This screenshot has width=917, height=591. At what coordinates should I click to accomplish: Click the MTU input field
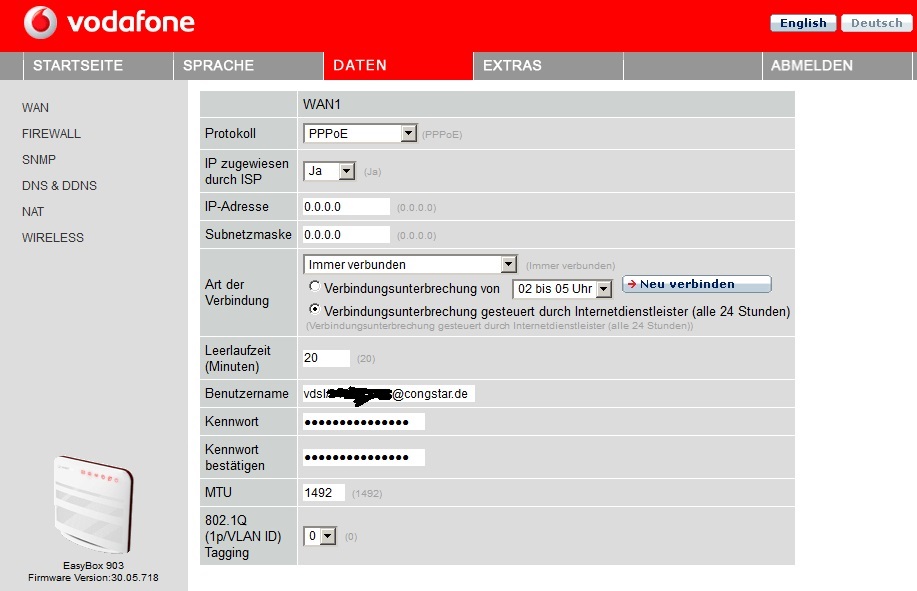point(324,492)
